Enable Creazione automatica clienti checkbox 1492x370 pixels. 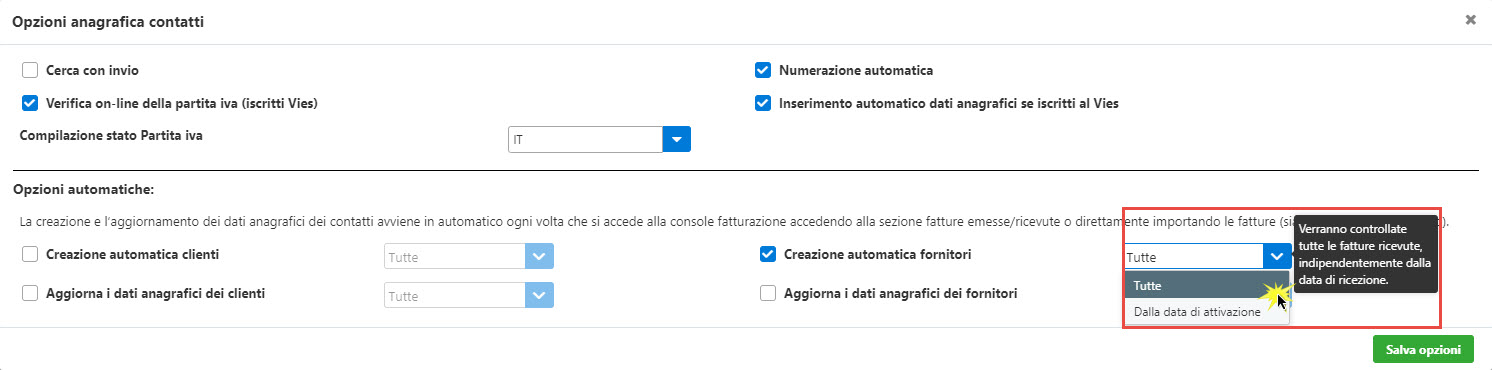(30, 255)
